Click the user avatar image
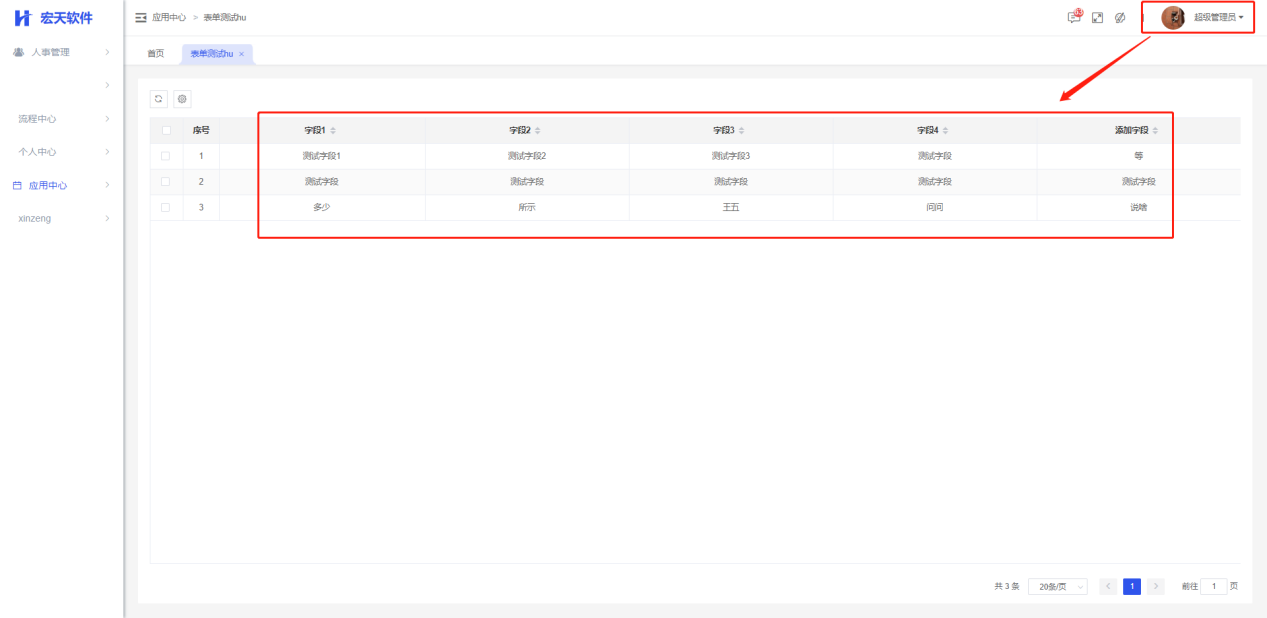 (1173, 18)
